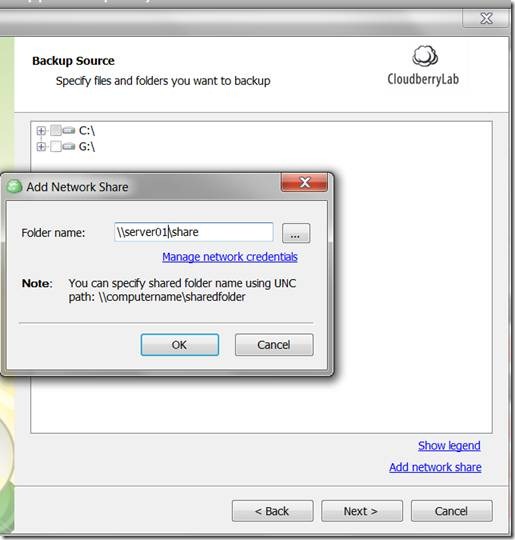Click the green Add Network Share dialog icon

tap(14, 187)
